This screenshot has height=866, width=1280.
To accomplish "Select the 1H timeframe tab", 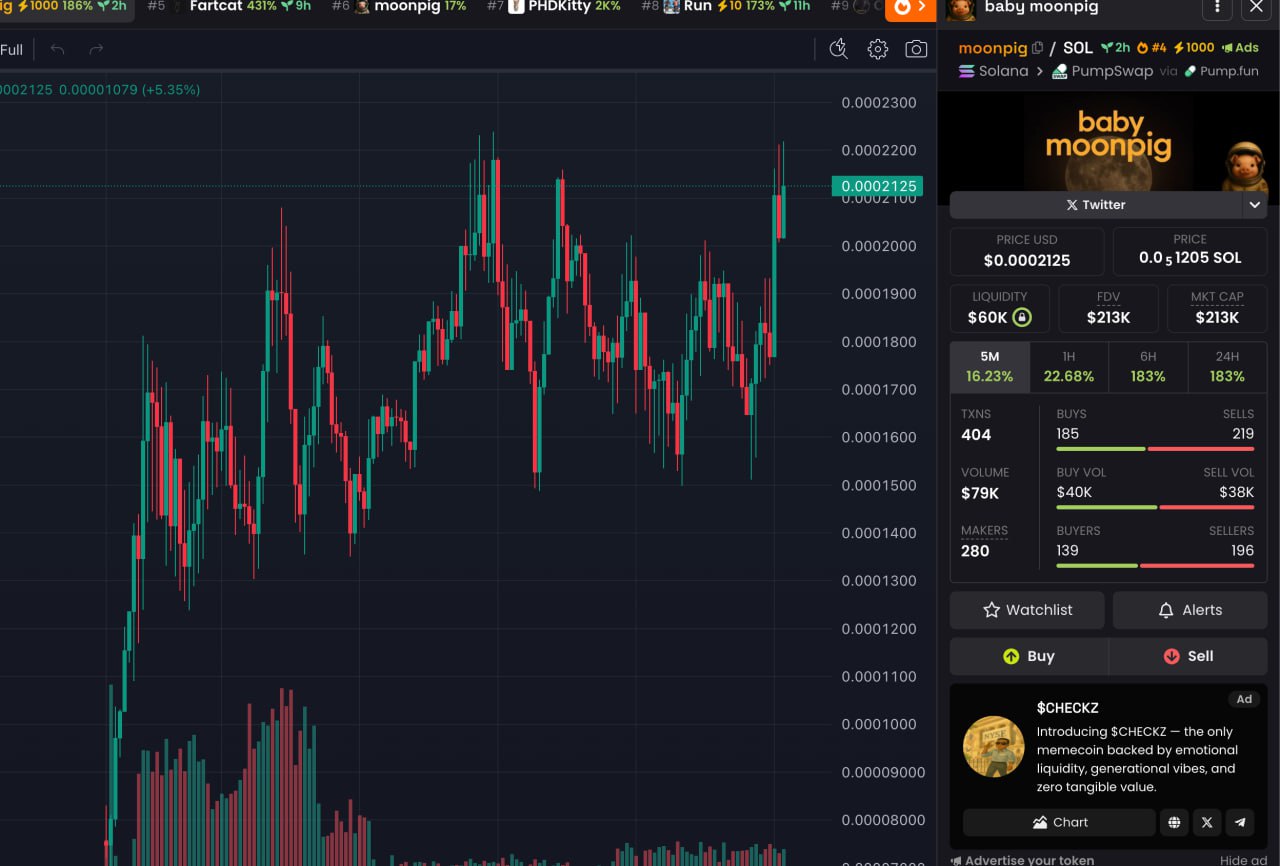I will pyautogui.click(x=1068, y=367).
